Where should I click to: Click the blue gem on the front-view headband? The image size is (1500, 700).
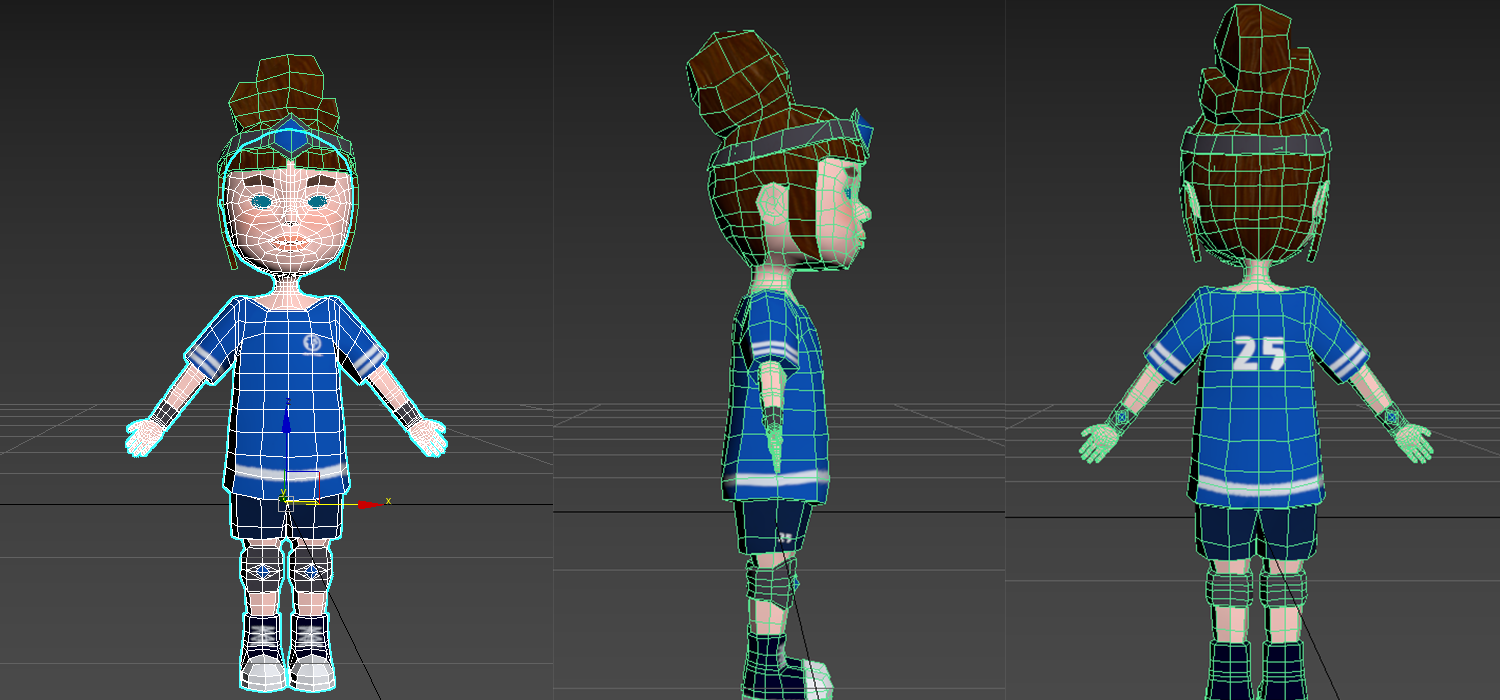tap(290, 138)
